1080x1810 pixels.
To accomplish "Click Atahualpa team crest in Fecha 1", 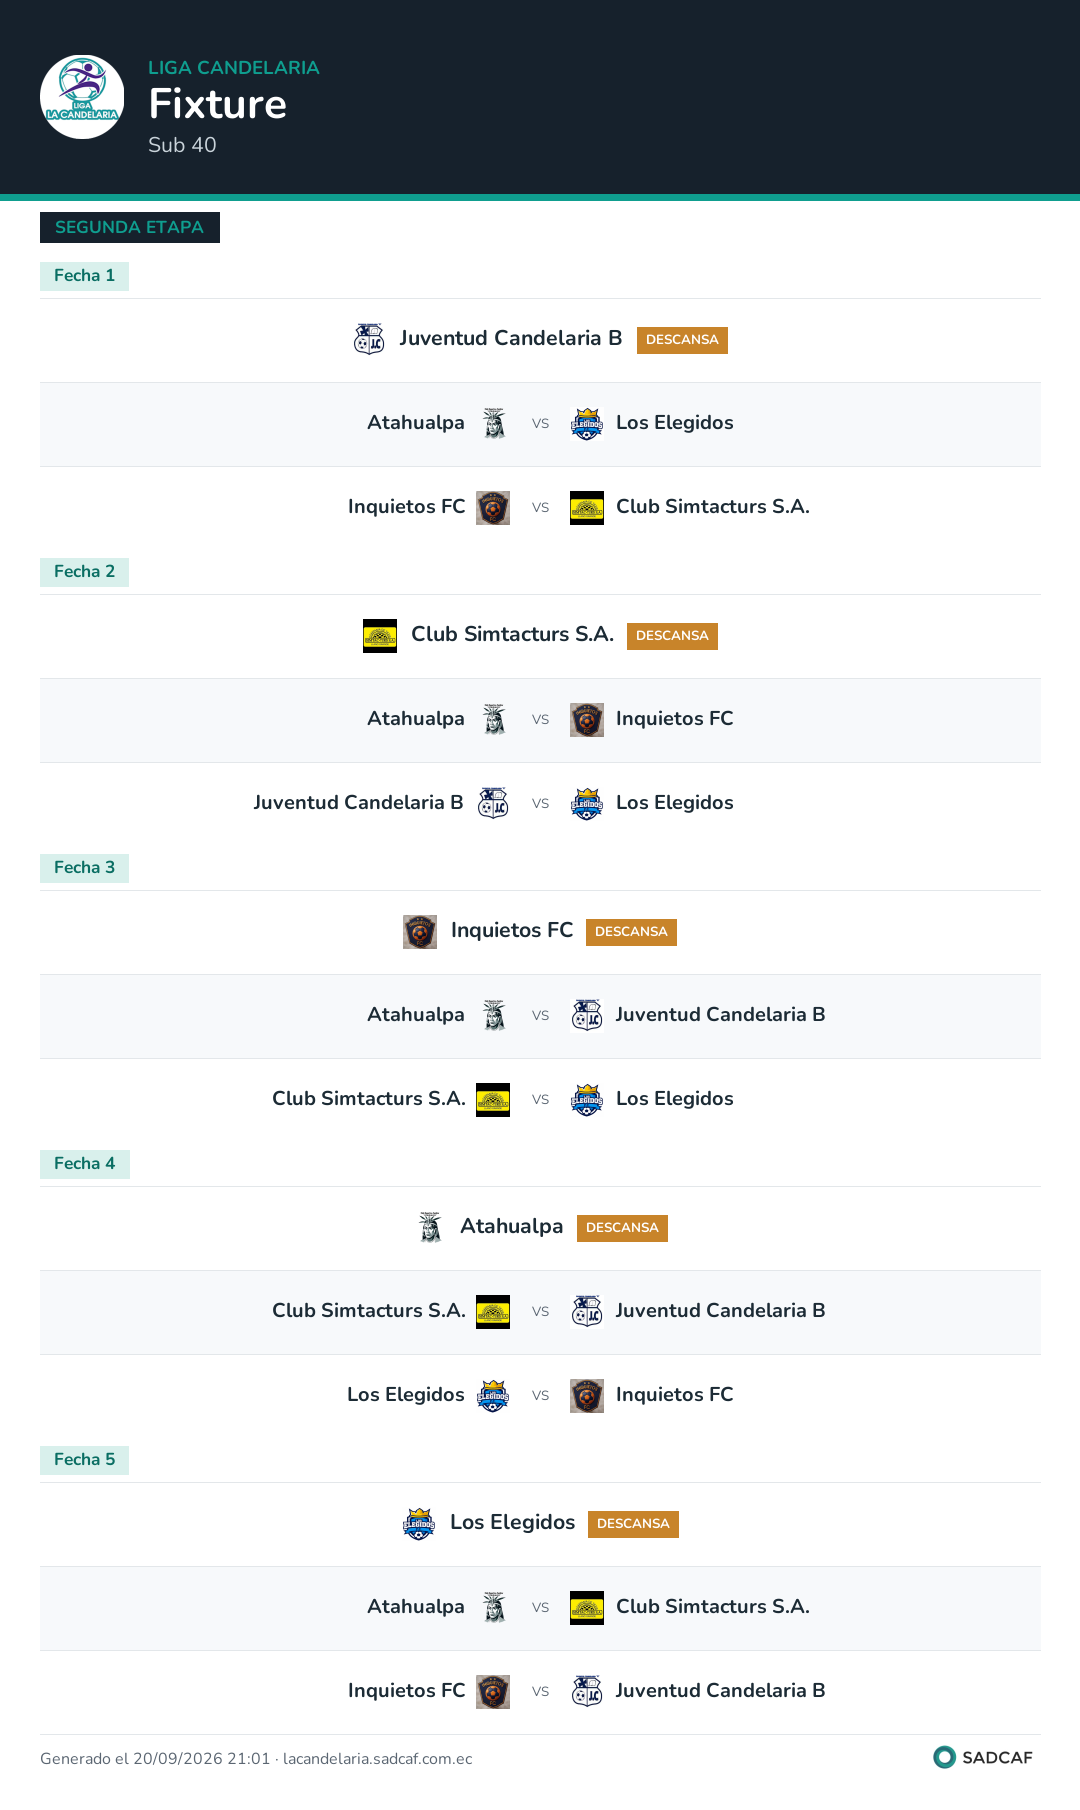I will [x=494, y=423].
